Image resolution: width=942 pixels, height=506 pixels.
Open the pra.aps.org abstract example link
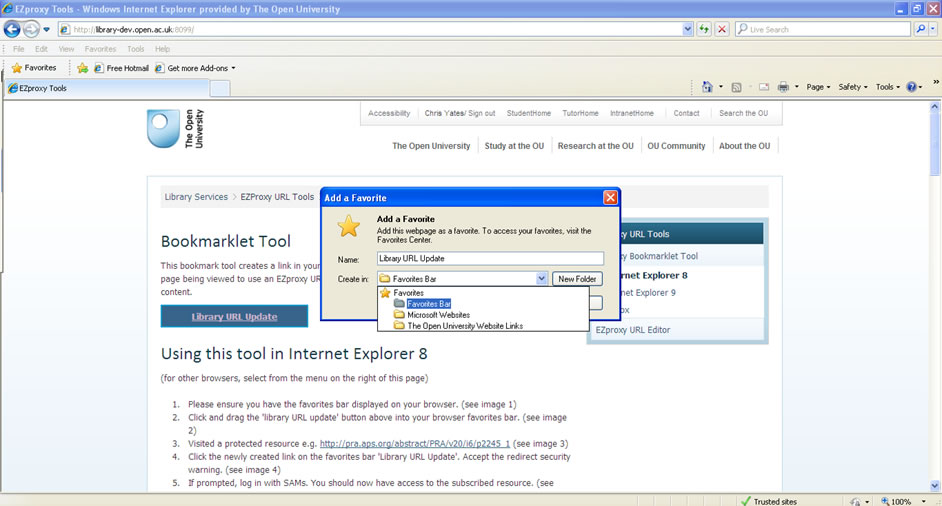pos(415,444)
